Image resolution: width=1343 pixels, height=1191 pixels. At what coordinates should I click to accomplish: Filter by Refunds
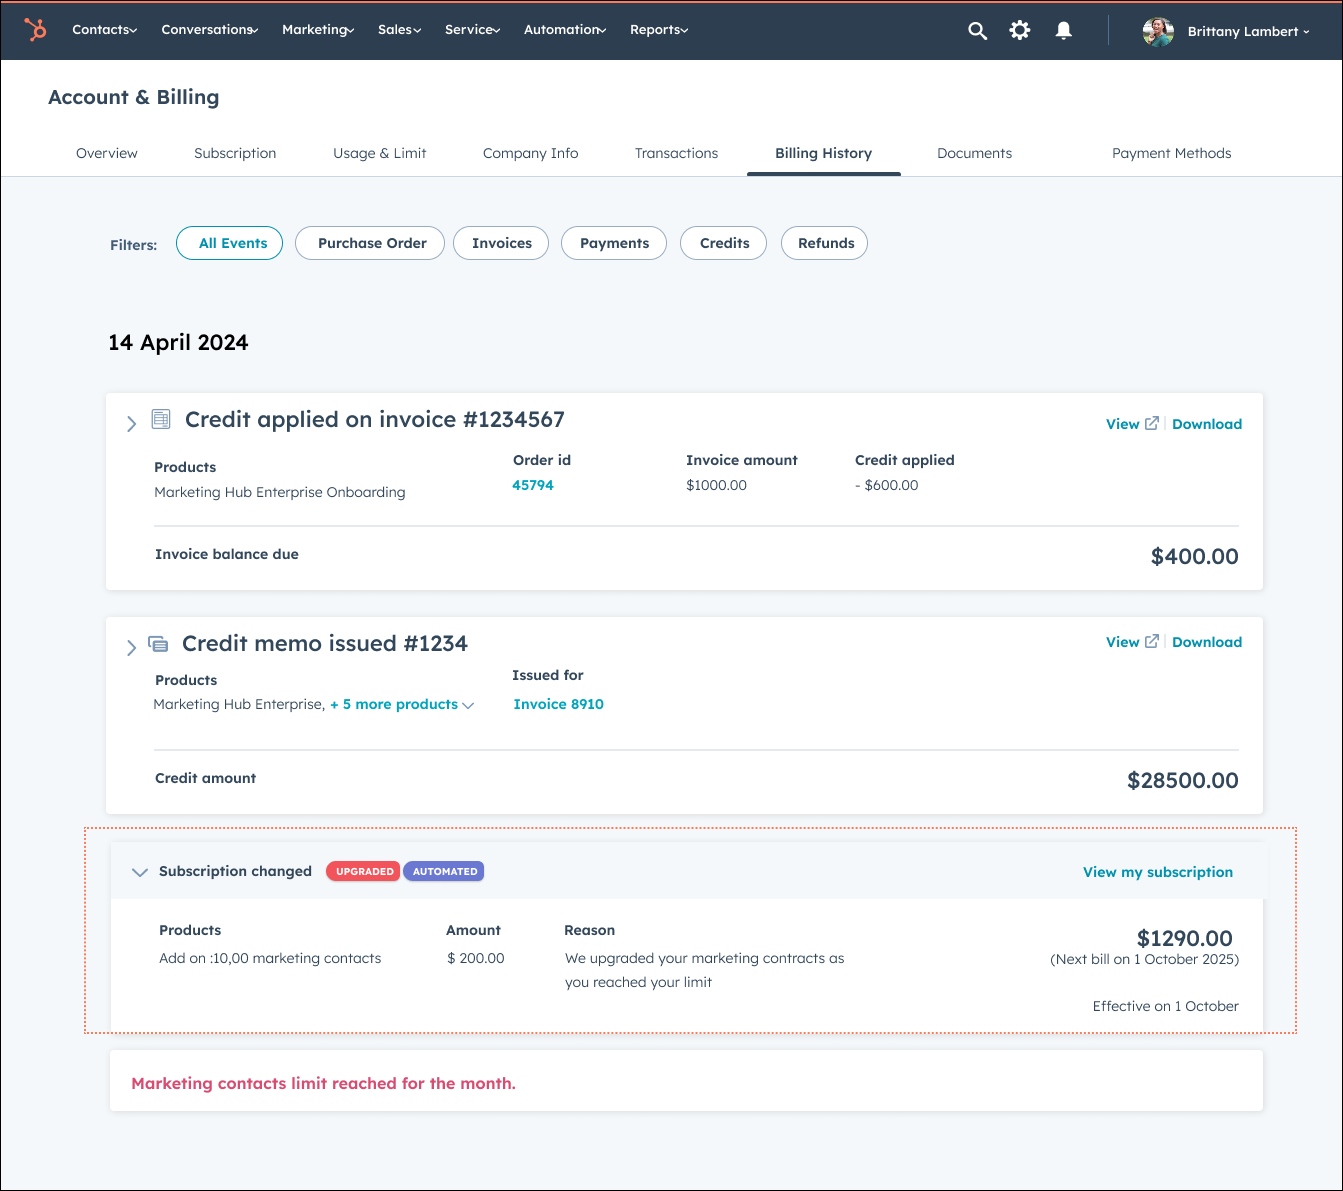point(825,243)
